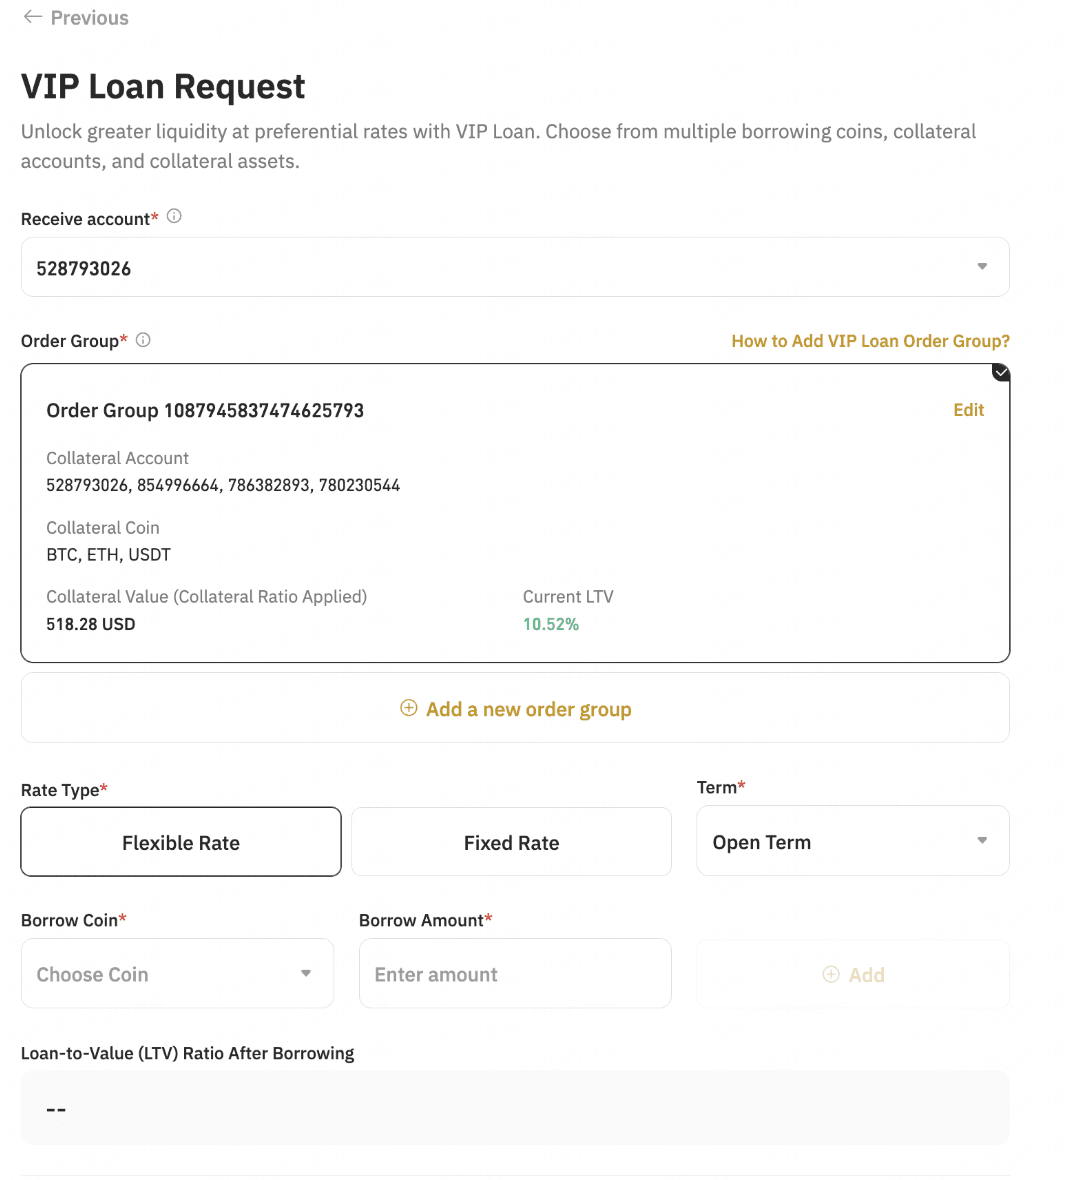Select Fixed Rate option
Viewport: 1078px width, 1180px height.
tap(511, 842)
